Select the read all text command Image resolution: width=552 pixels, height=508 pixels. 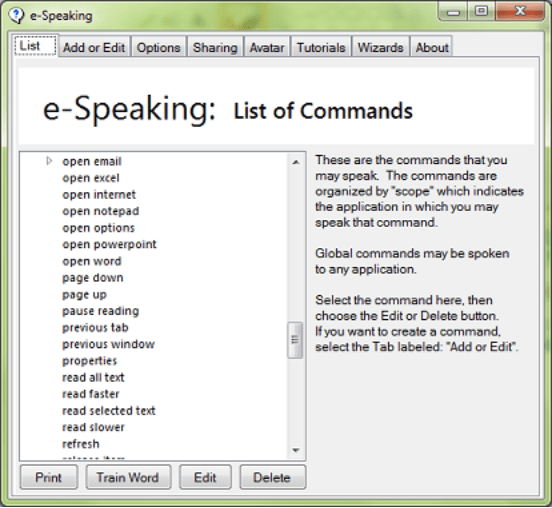coord(93,377)
